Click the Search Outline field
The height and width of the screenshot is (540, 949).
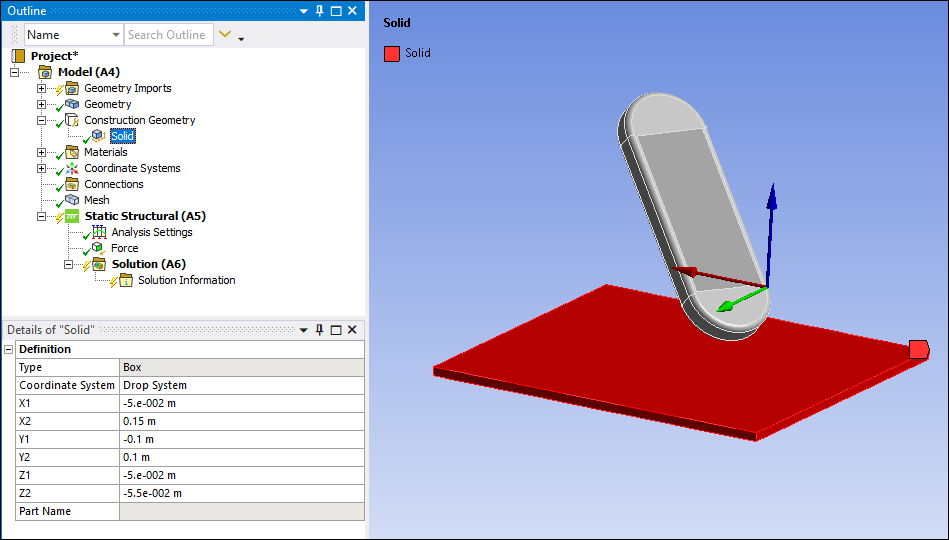169,35
